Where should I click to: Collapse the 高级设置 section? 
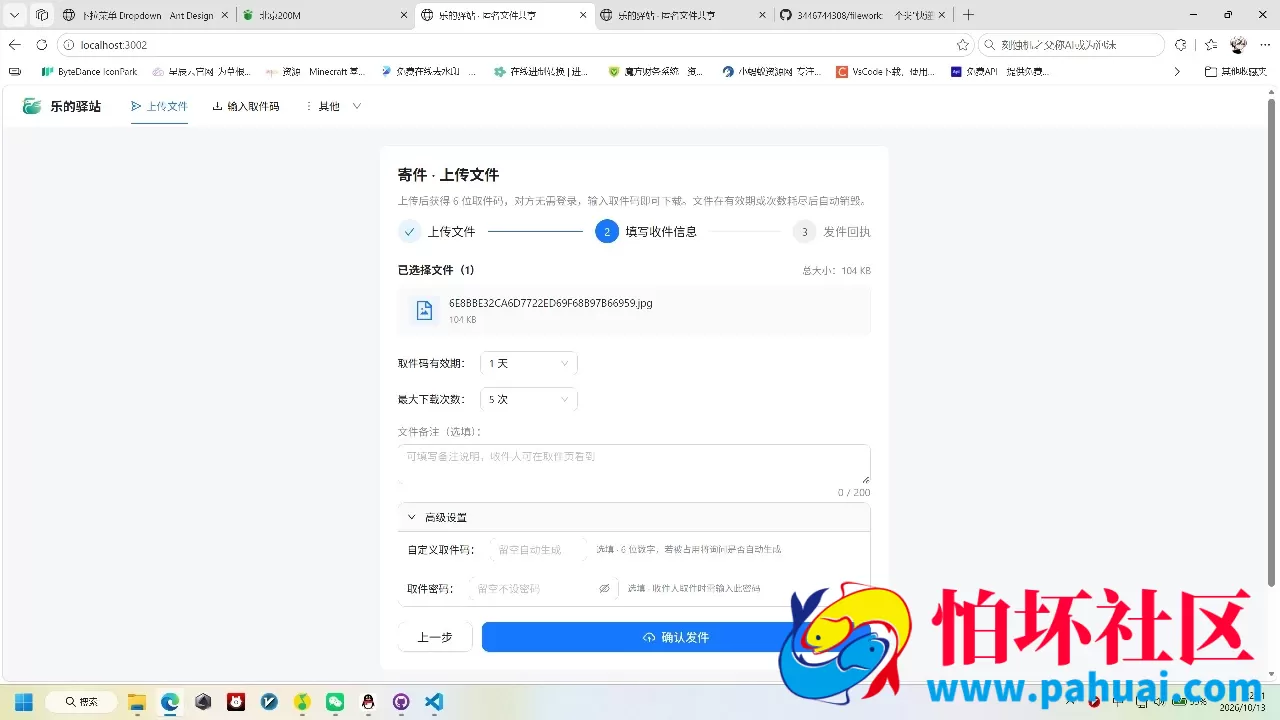pos(634,517)
